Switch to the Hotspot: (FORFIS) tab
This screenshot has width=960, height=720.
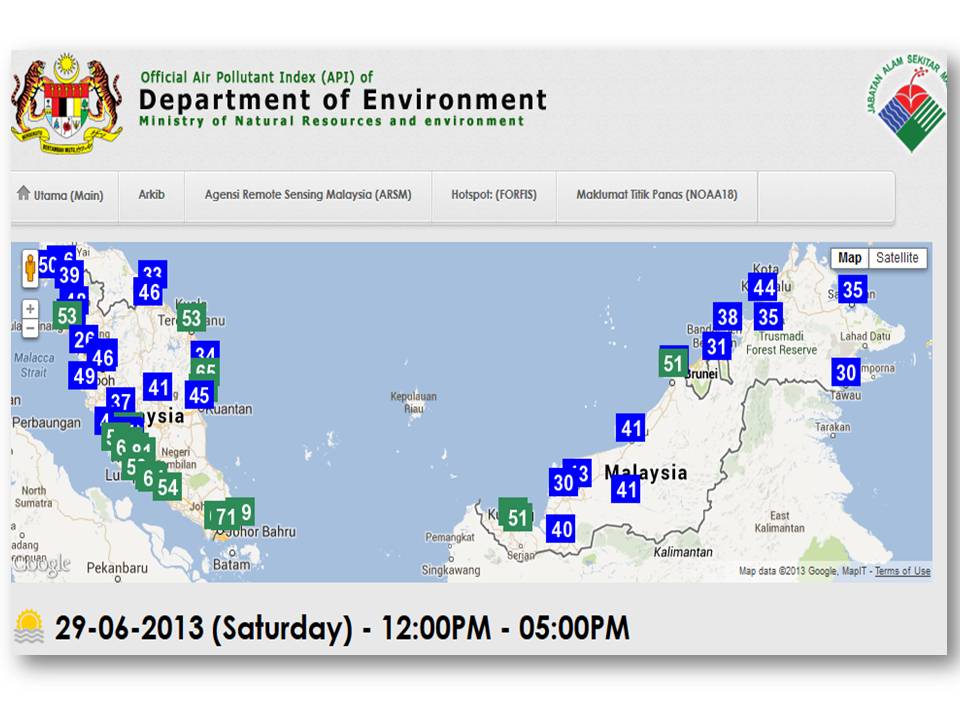click(494, 196)
